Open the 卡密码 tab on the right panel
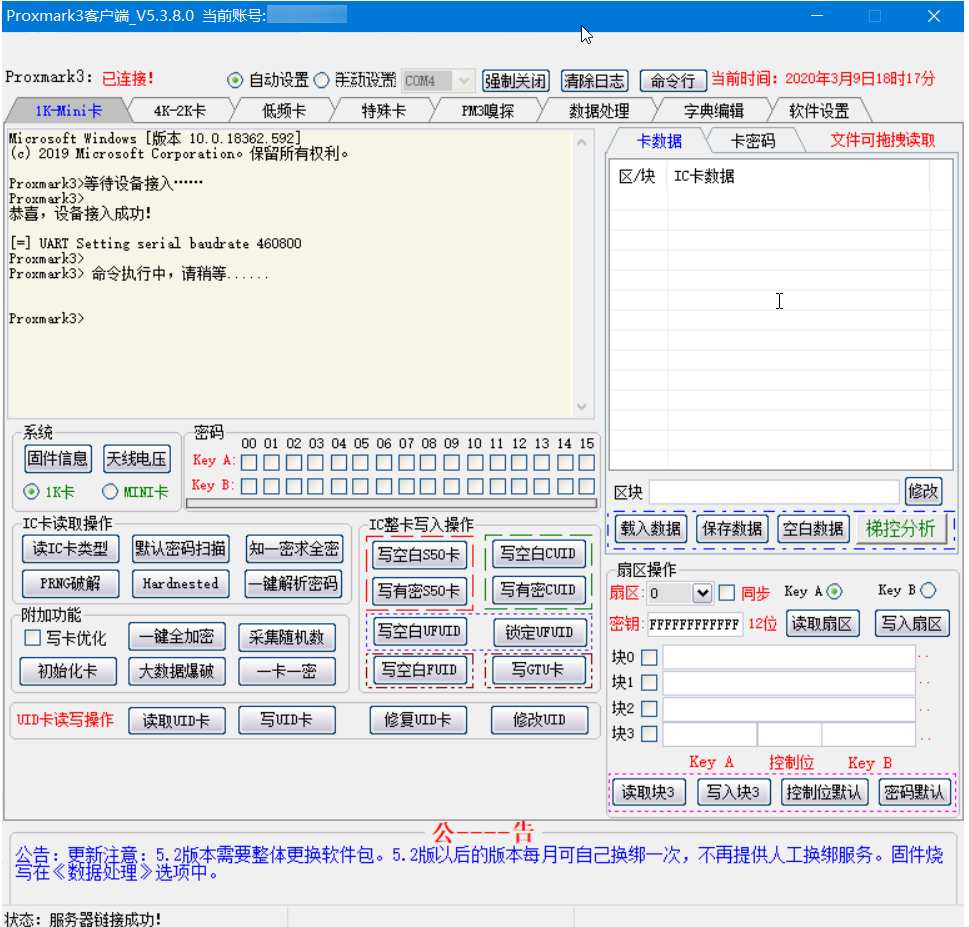 point(755,141)
